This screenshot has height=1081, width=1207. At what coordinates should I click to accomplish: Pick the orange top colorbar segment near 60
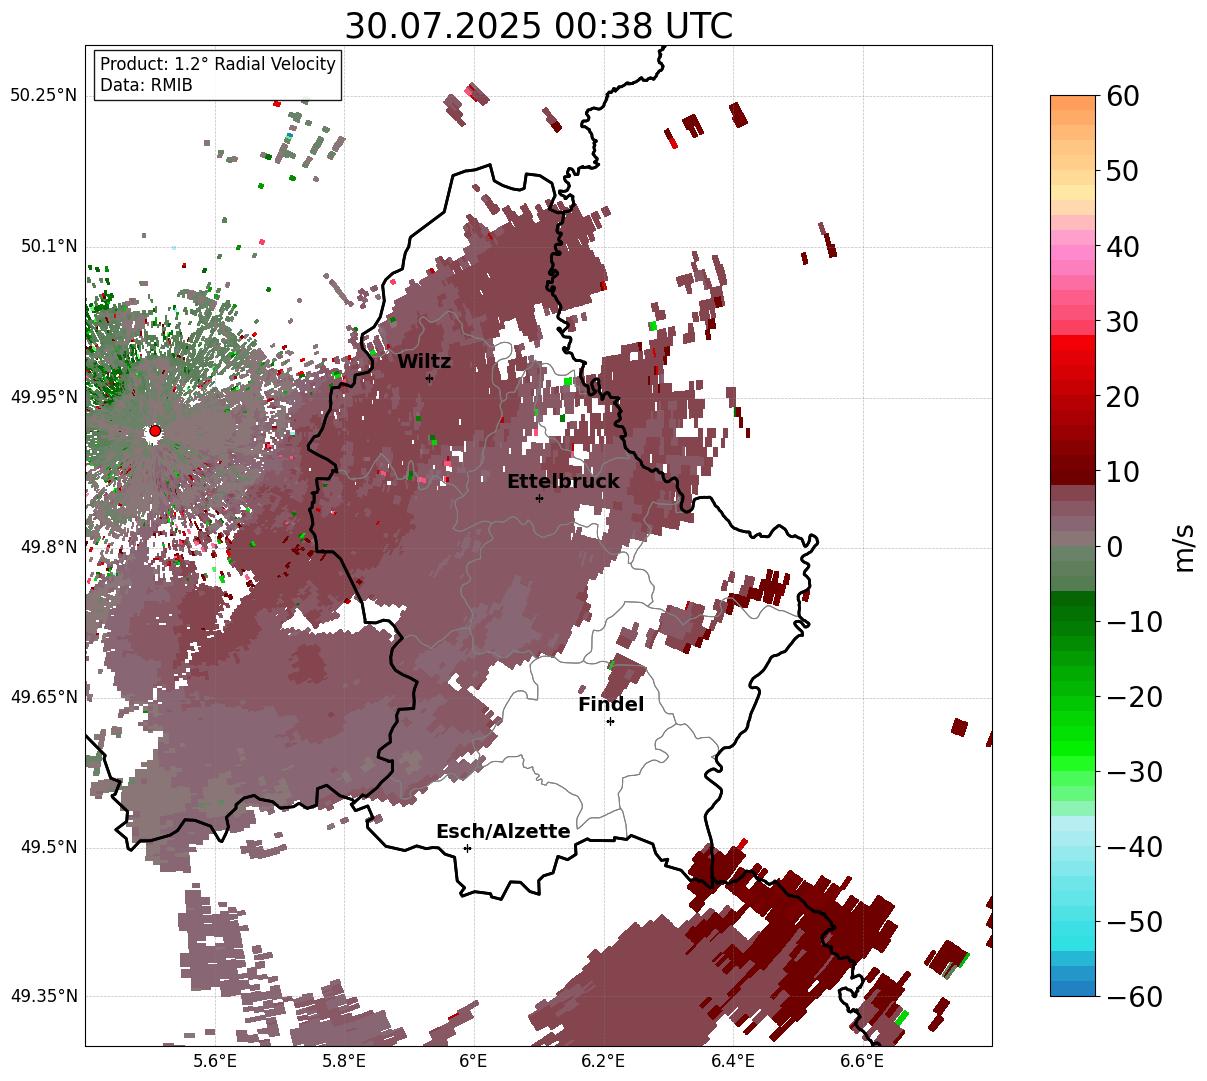tap(1073, 103)
